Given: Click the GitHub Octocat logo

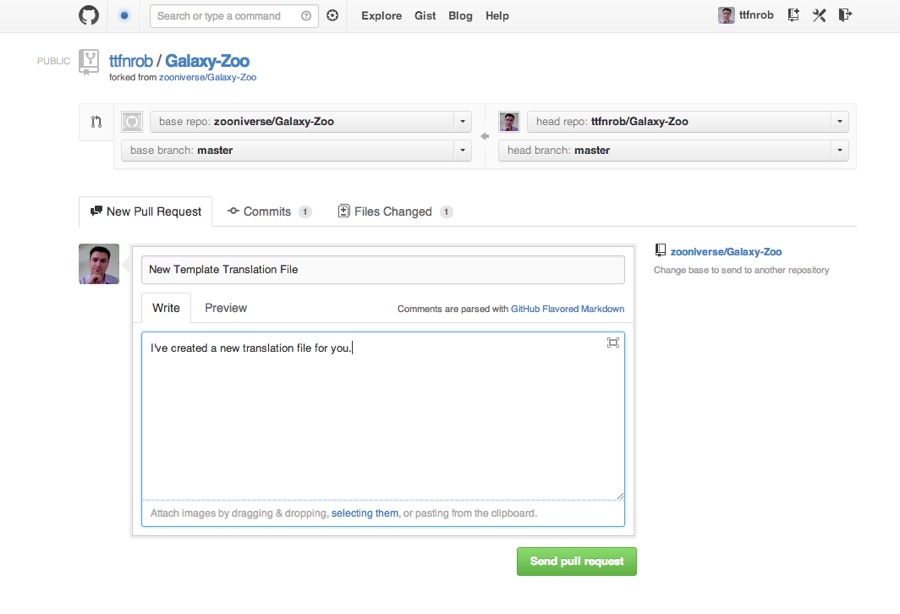Looking at the screenshot, I should (88, 15).
